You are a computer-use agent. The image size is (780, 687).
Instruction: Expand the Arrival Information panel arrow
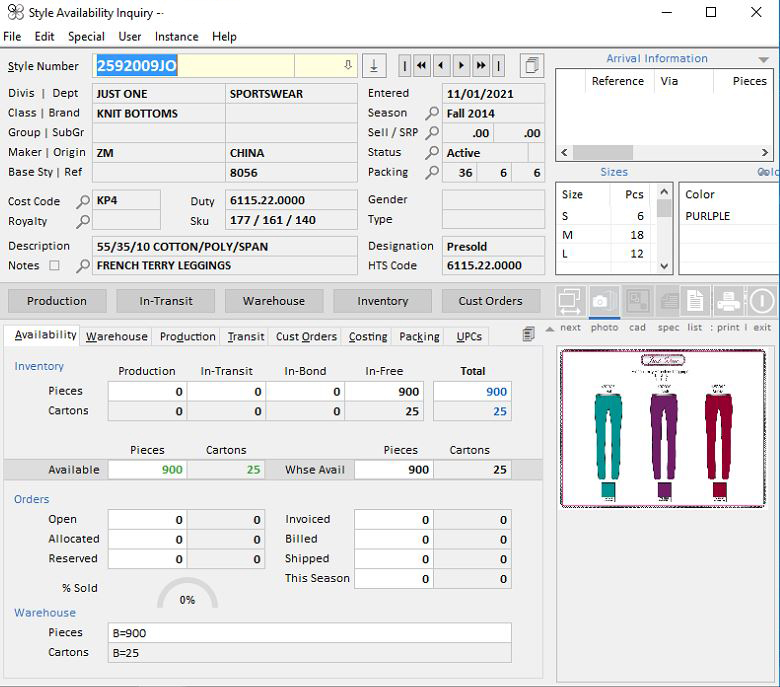pyautogui.click(x=764, y=60)
